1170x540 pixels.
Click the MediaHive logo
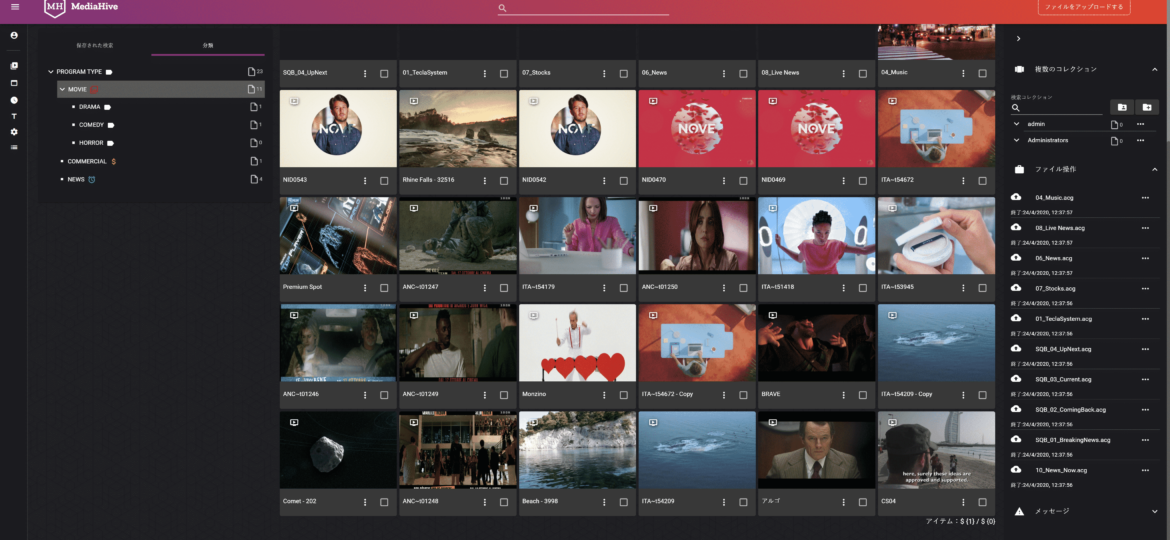tap(81, 7)
